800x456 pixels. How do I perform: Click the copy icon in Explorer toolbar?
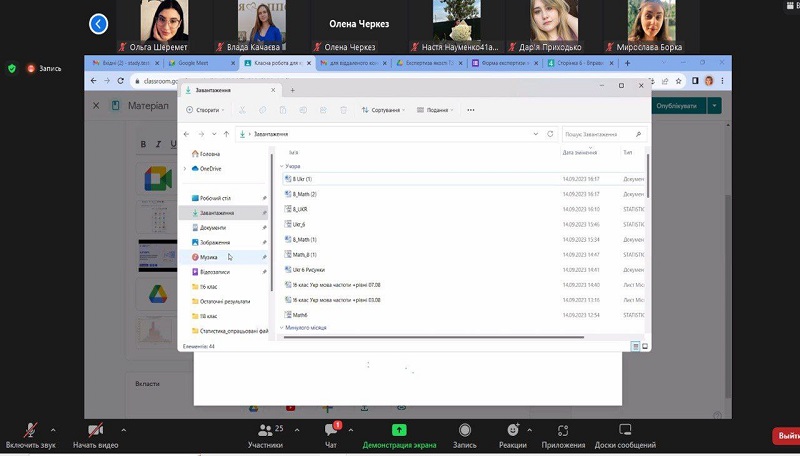(262, 110)
